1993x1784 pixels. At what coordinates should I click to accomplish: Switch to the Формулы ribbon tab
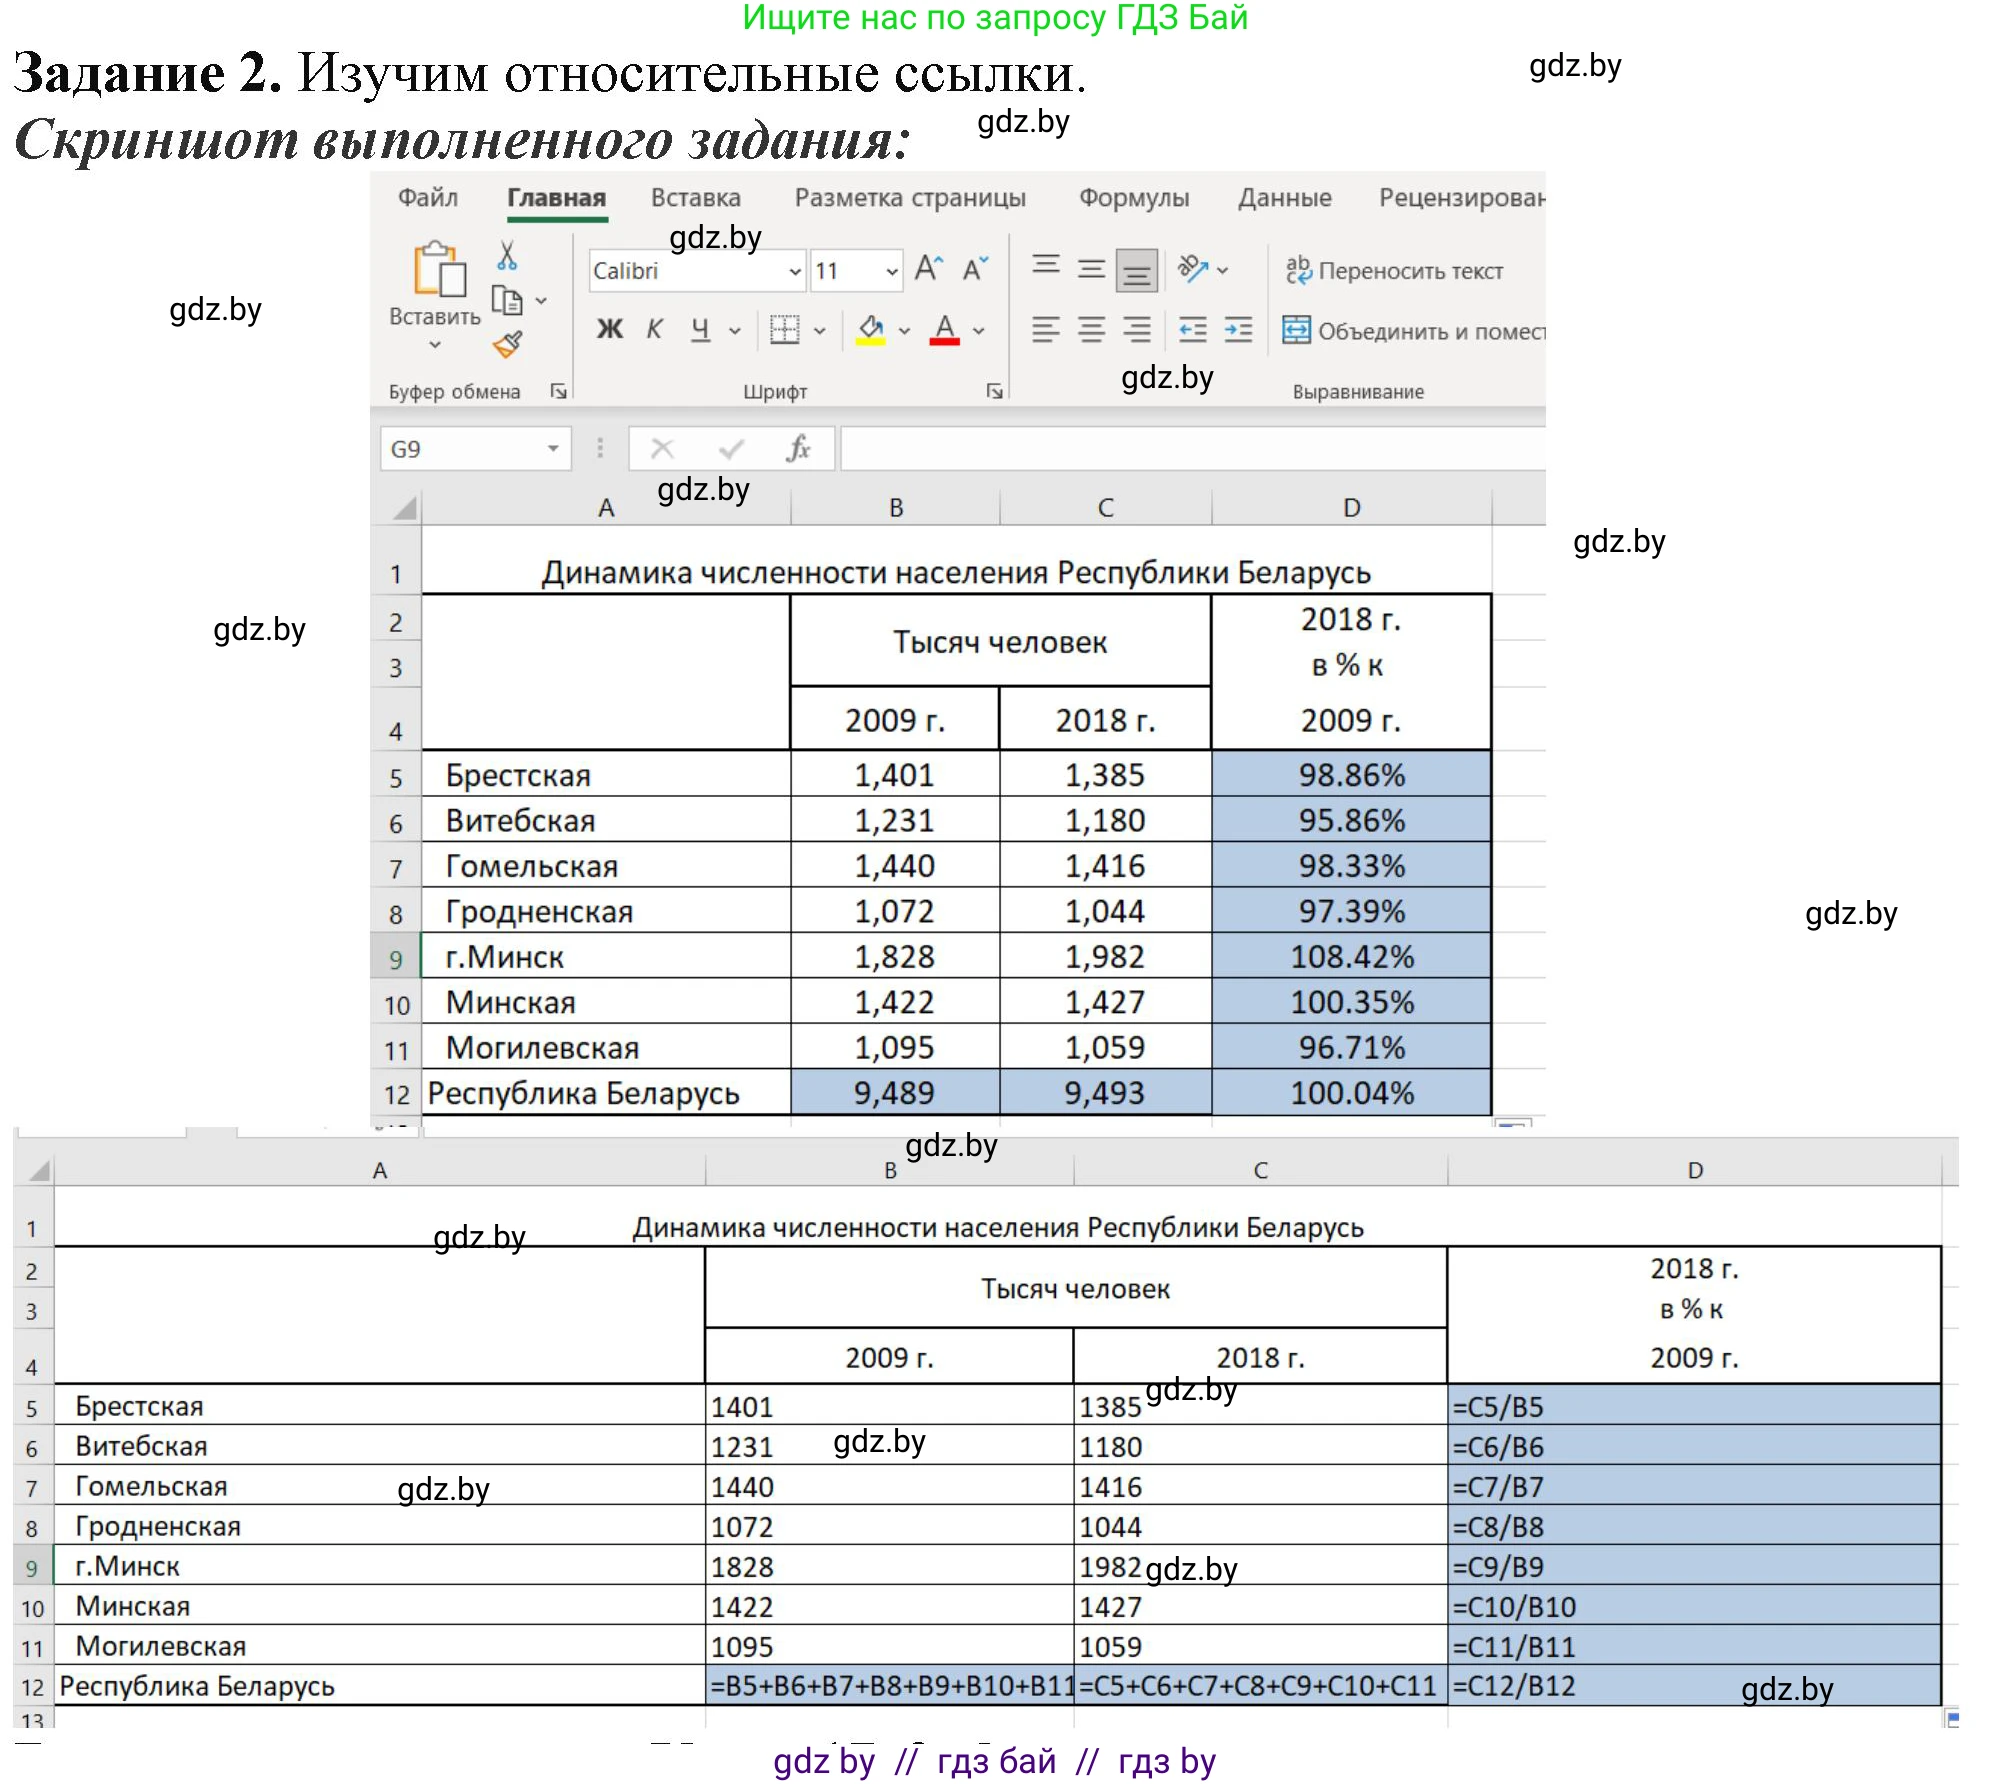pos(1133,198)
